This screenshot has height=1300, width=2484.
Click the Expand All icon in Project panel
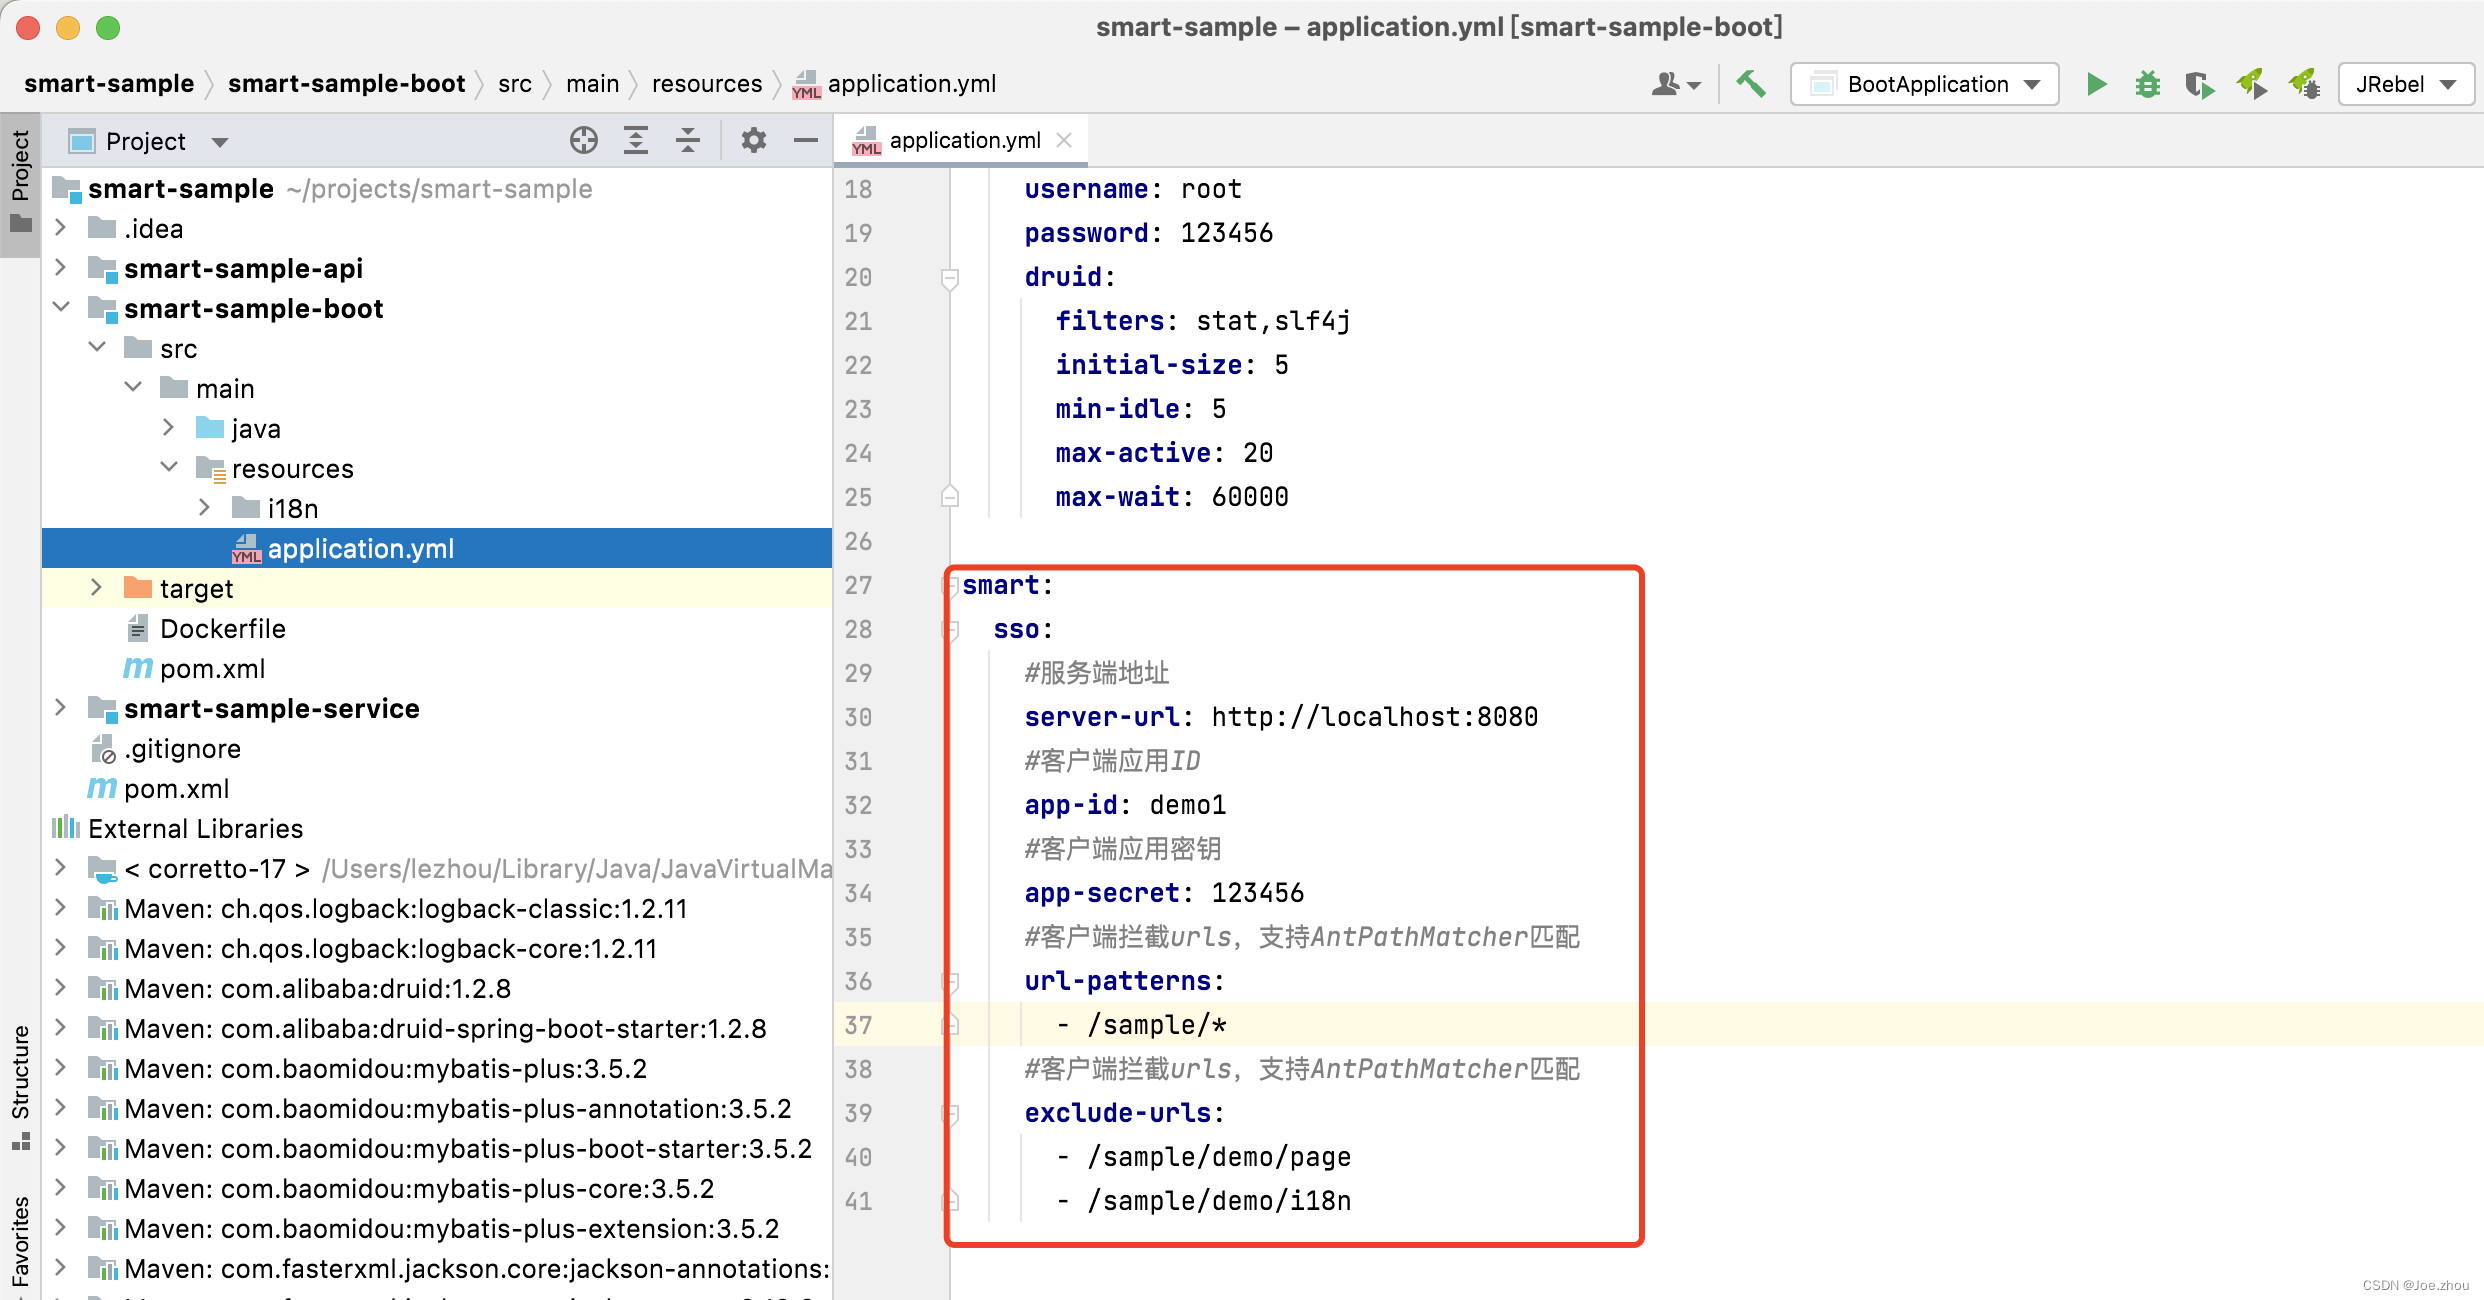[x=636, y=141]
